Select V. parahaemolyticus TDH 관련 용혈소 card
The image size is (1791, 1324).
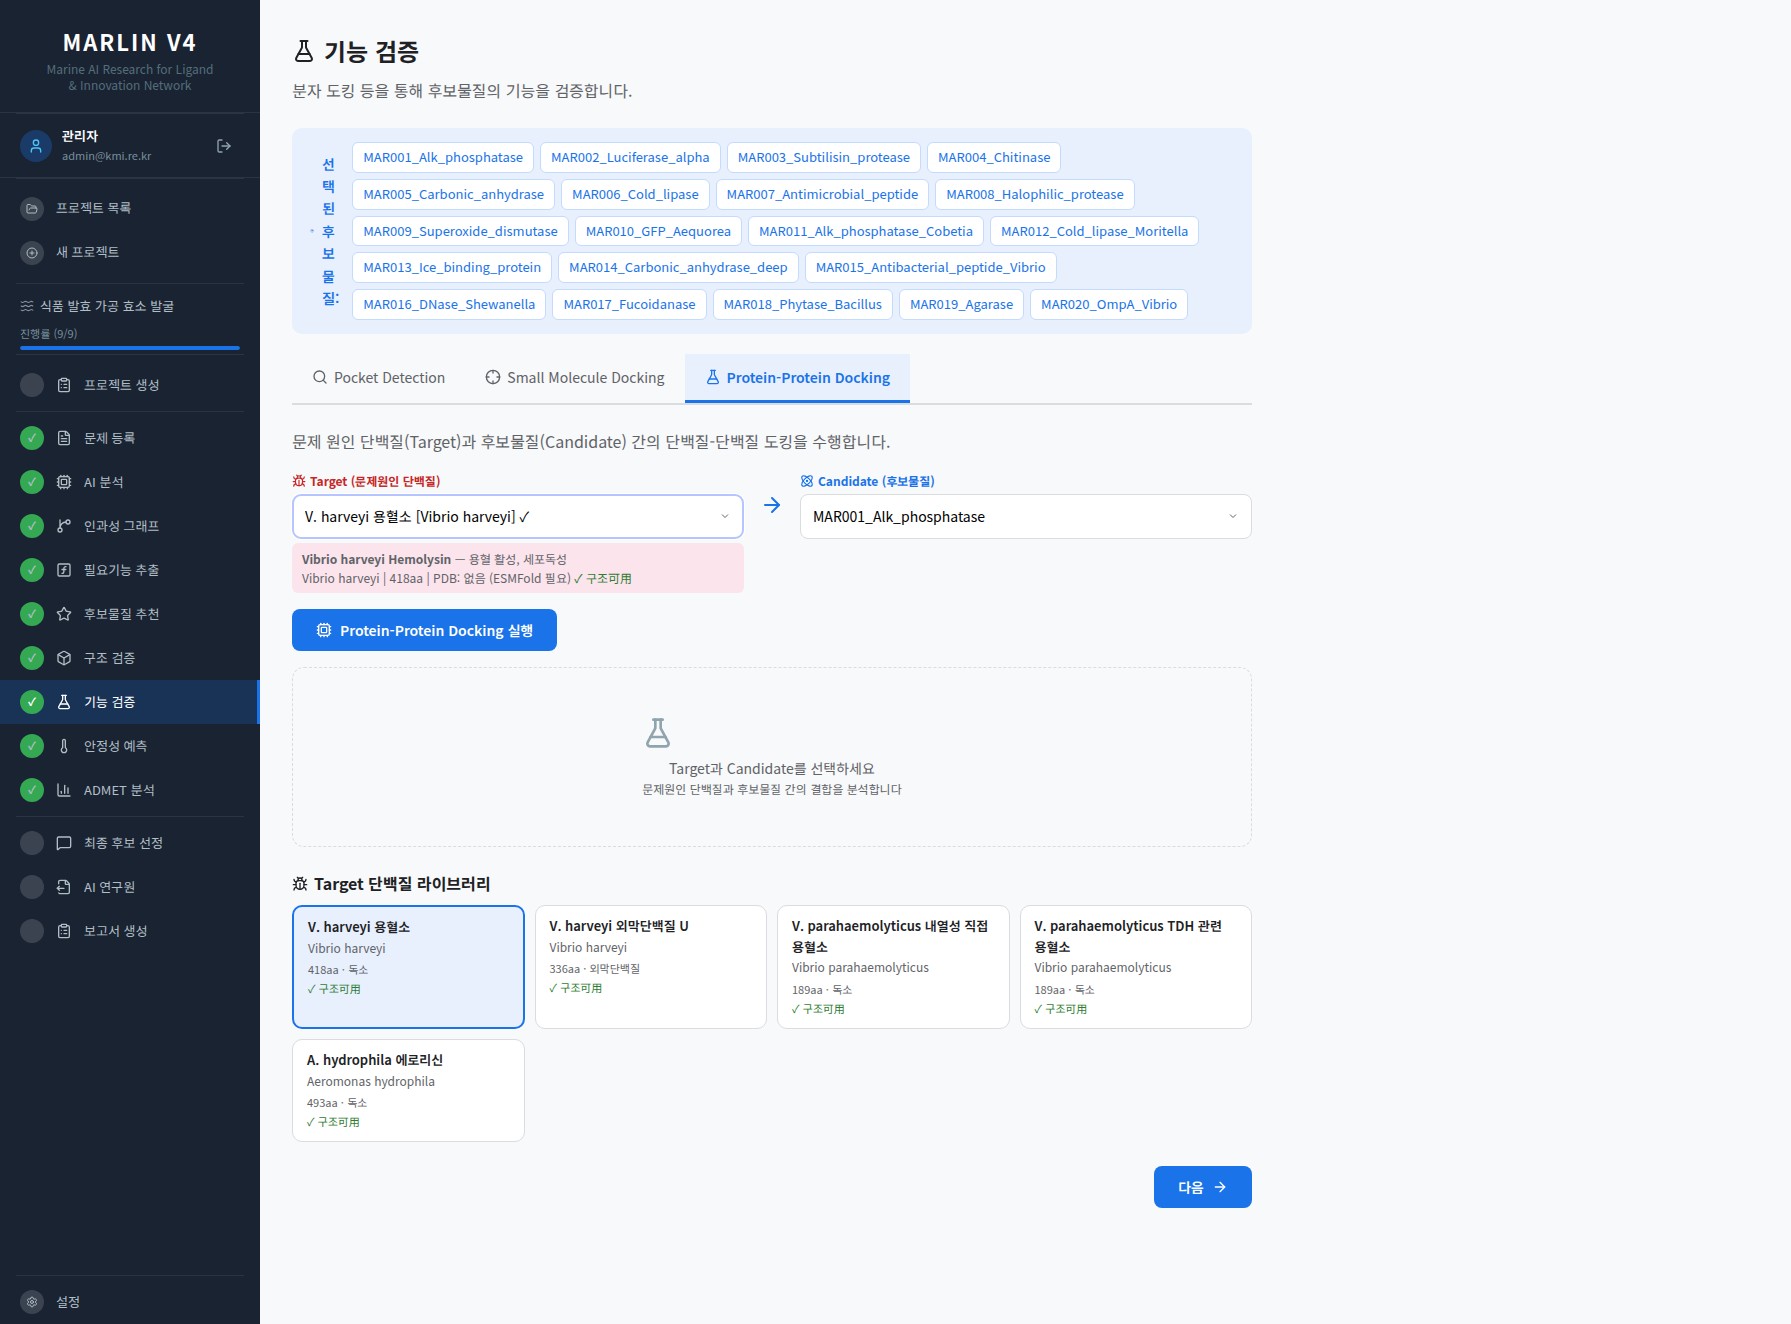[1136, 967]
